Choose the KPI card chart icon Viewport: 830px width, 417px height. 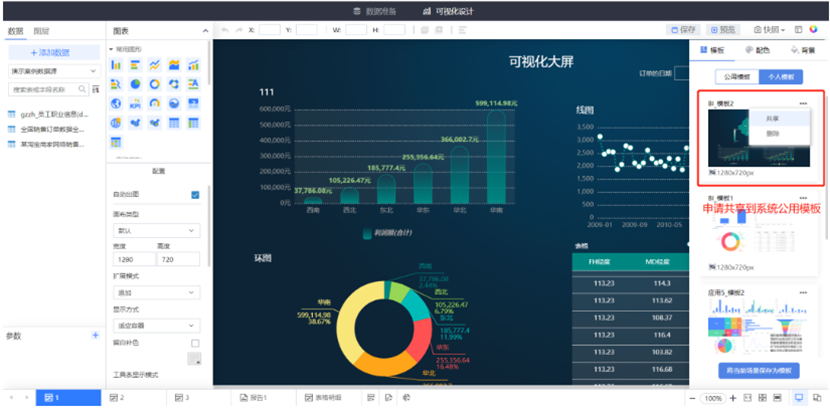tap(135, 103)
